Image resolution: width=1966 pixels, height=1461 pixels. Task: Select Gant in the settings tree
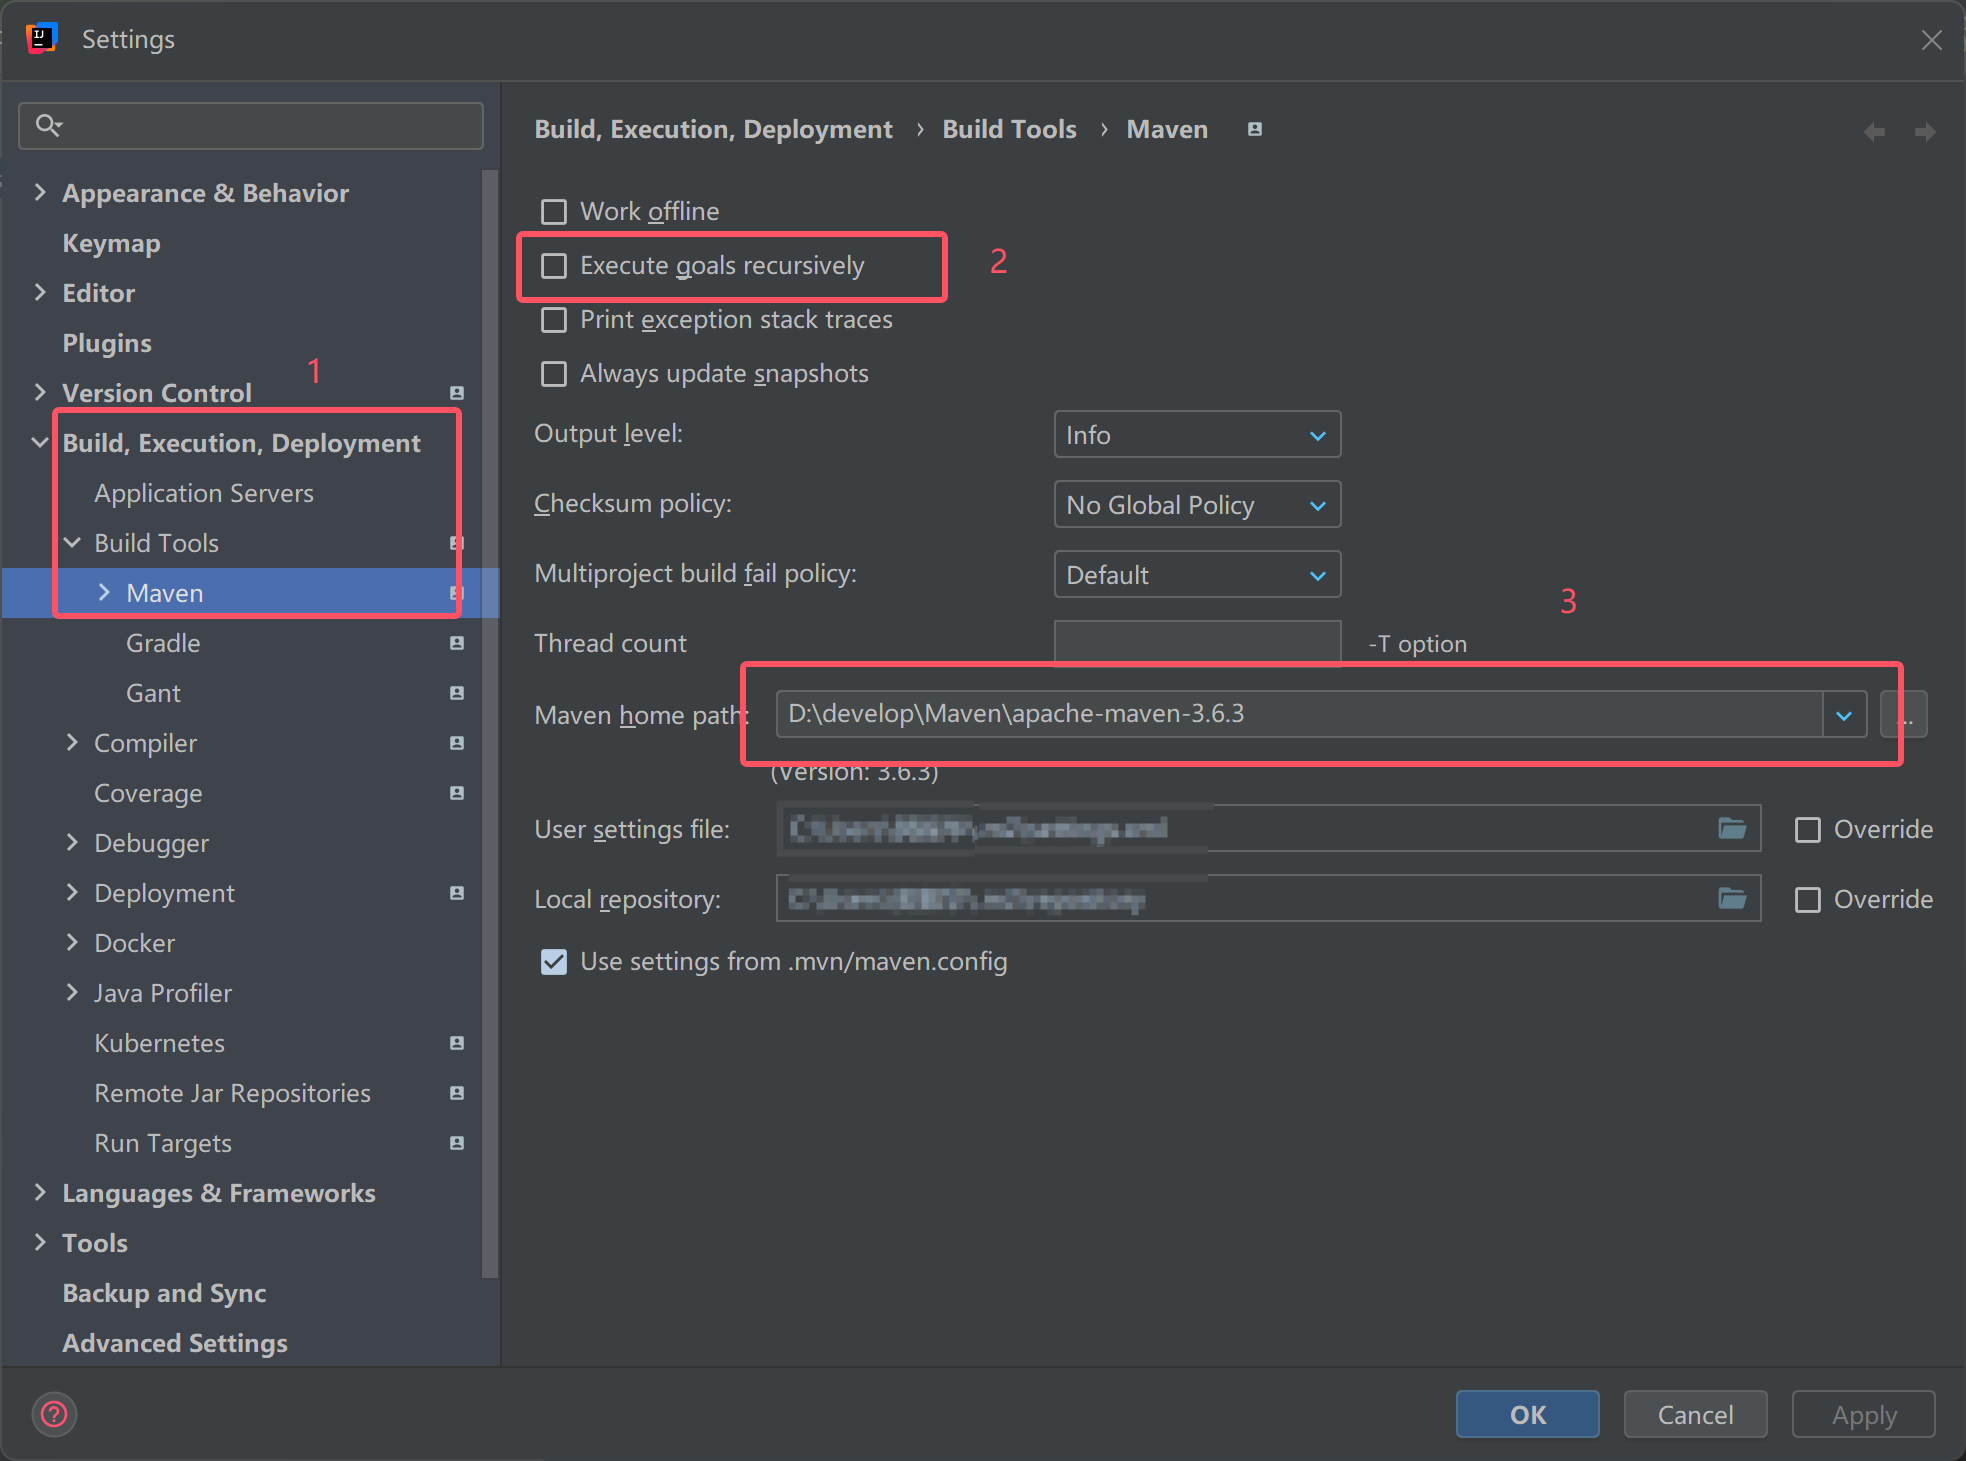[x=153, y=693]
